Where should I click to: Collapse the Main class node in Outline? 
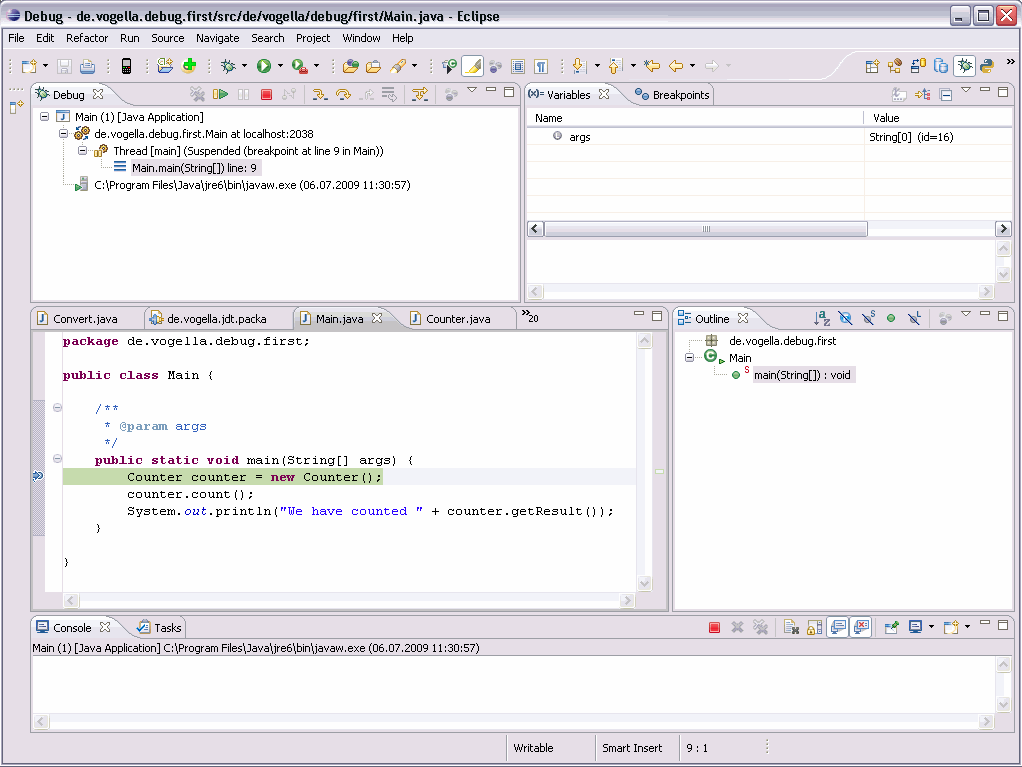pyautogui.click(x=689, y=357)
